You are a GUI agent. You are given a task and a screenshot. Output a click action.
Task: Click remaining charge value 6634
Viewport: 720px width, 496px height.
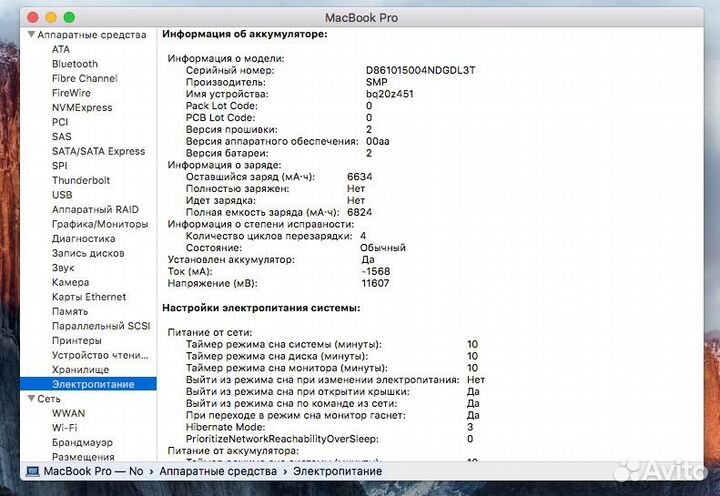(360, 177)
